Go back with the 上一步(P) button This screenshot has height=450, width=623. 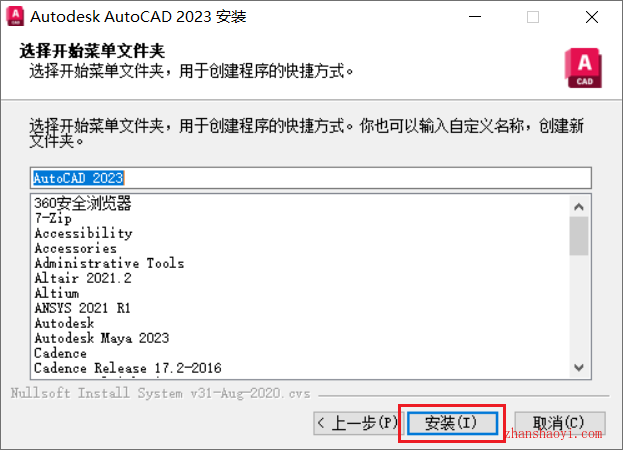click(x=358, y=423)
